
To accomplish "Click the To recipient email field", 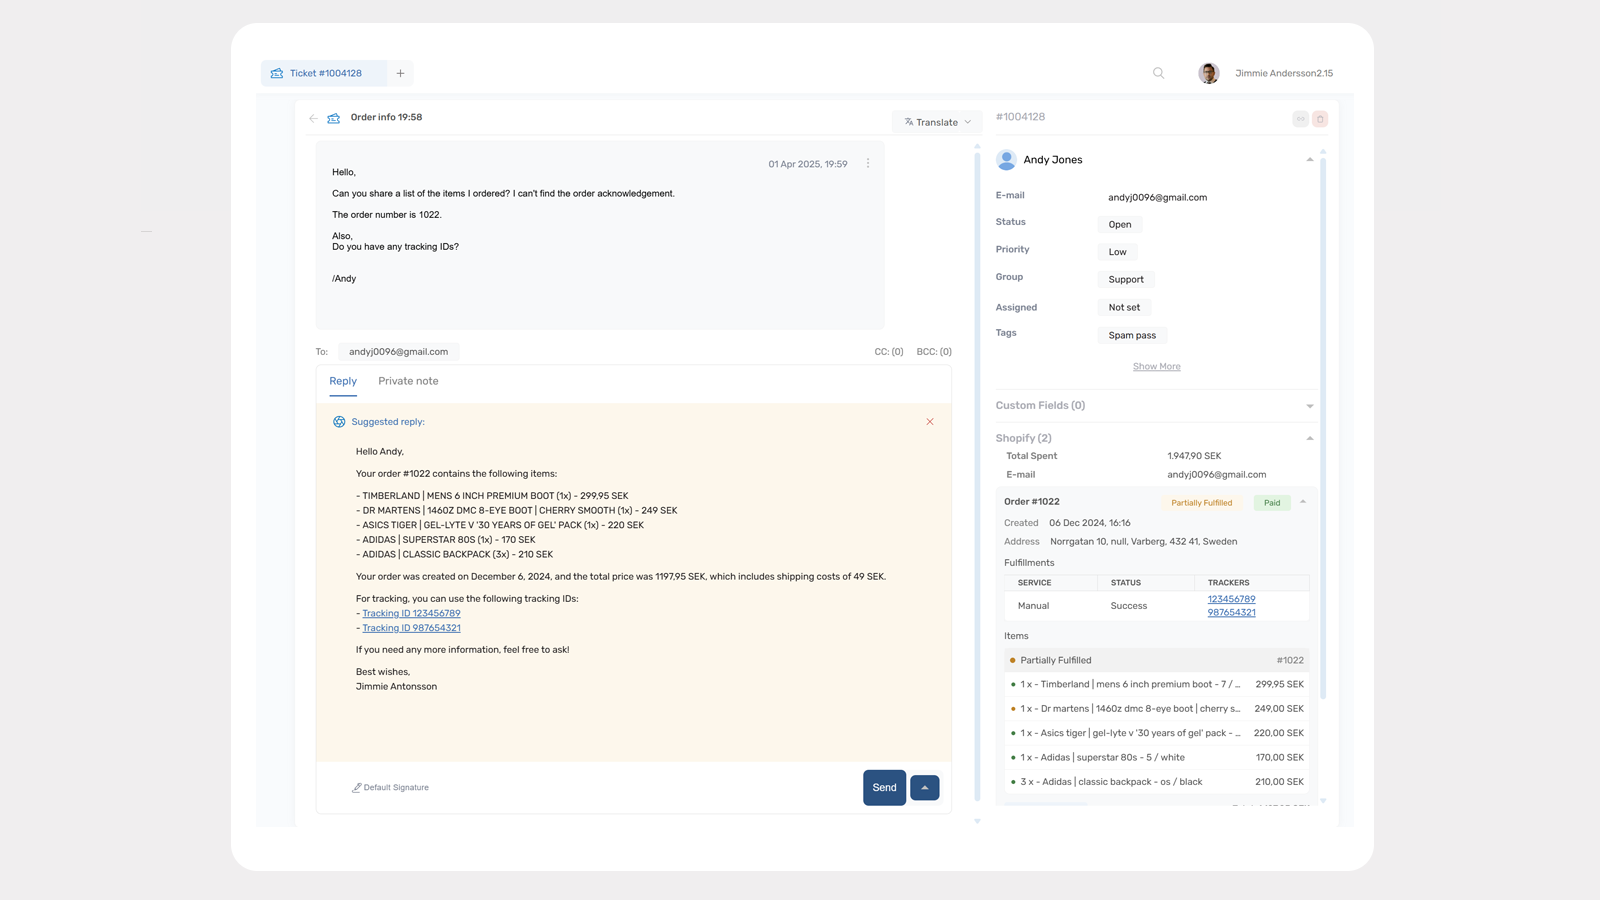I will (398, 352).
